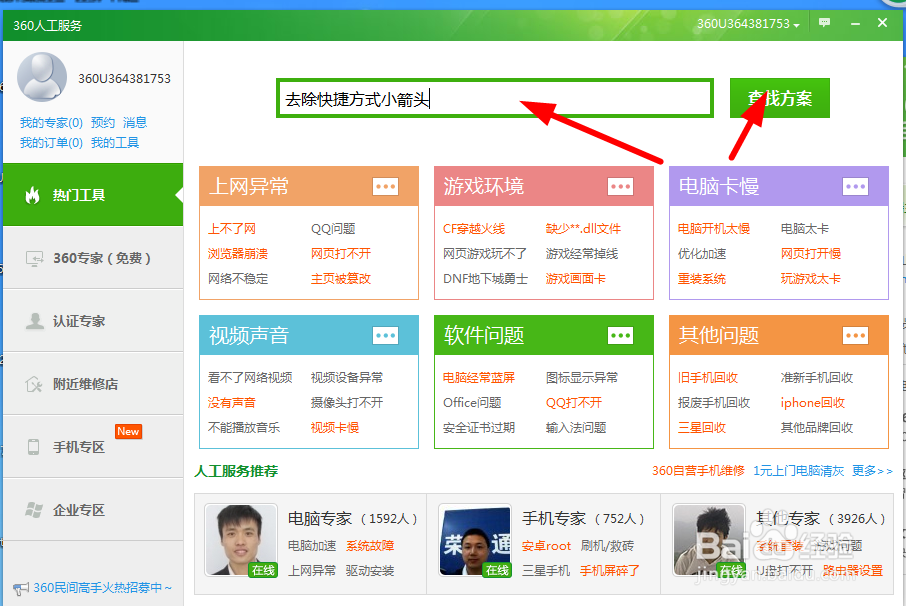Image resolution: width=906 pixels, height=606 pixels.
Task: Open the 浏览器崩溃 link
Action: tap(237, 254)
